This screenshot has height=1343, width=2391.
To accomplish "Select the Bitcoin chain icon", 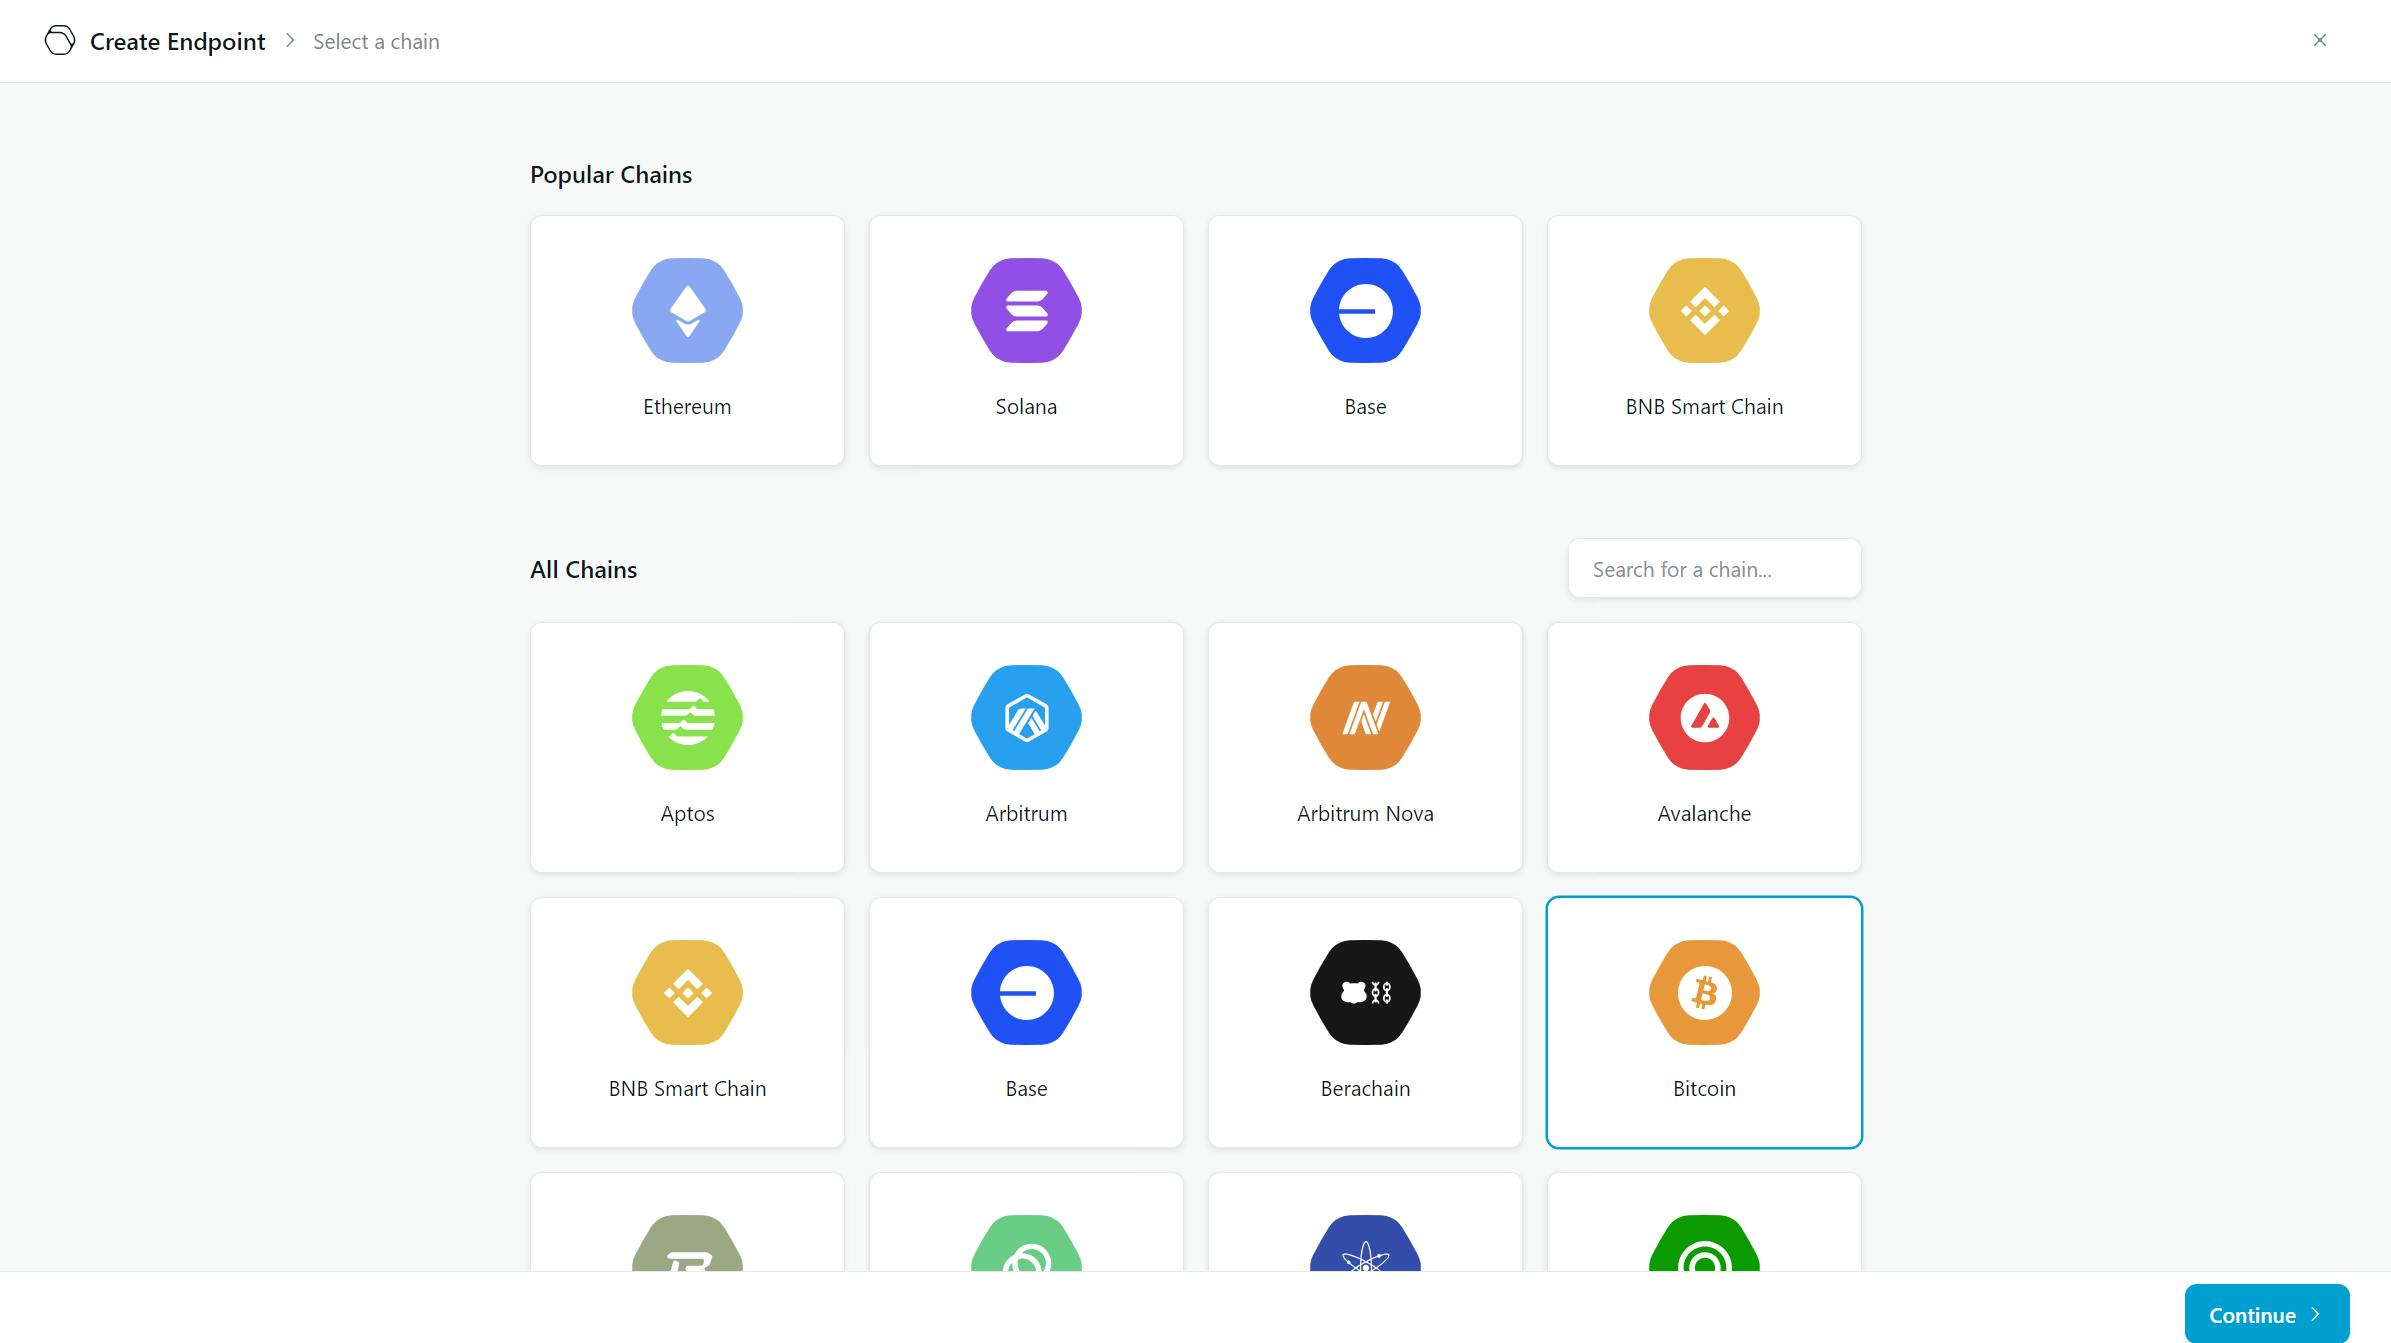I will 1705,992.
